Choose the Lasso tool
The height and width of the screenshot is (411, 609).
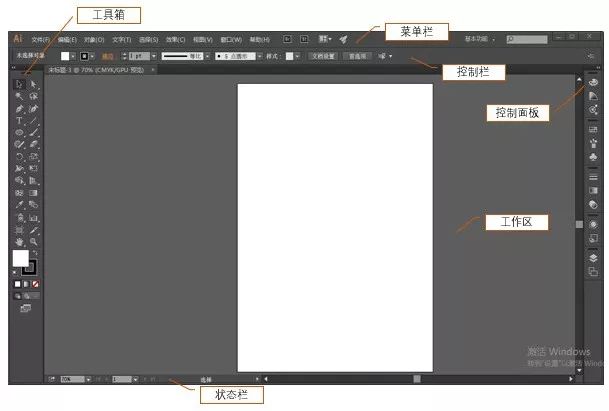(33, 96)
